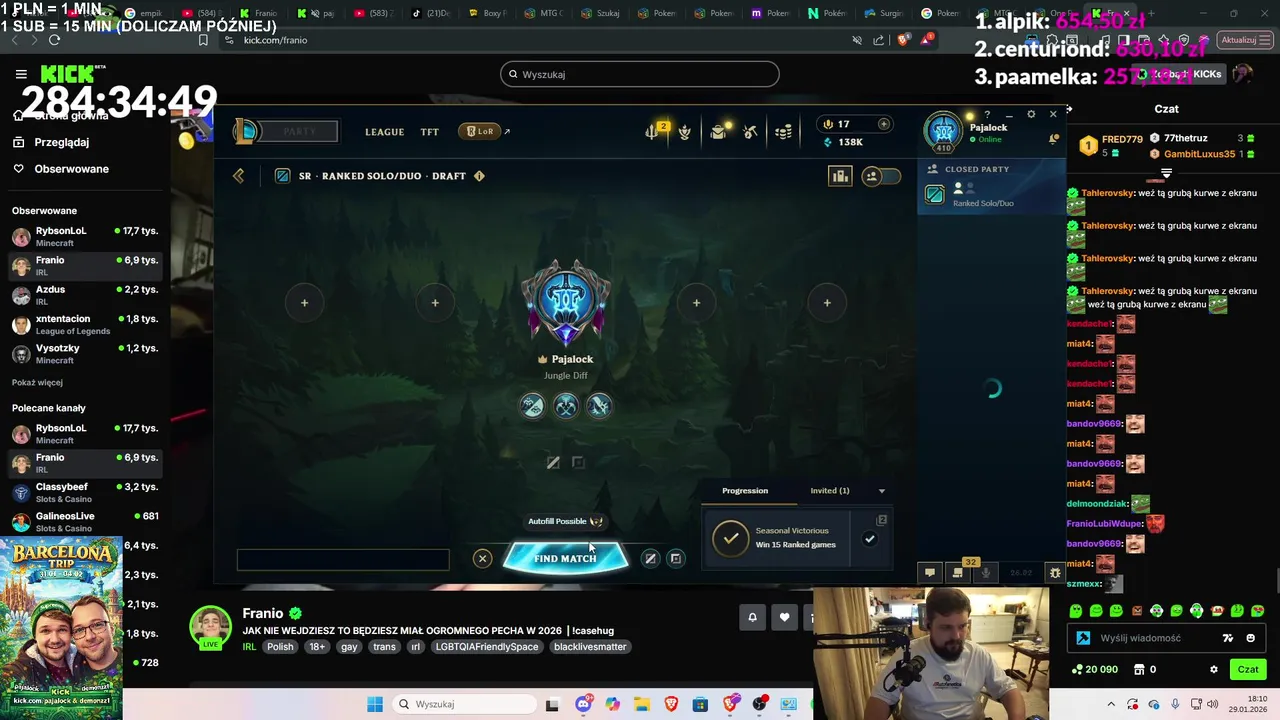
Task: Toggle the client voice microphone icon
Action: (986, 573)
